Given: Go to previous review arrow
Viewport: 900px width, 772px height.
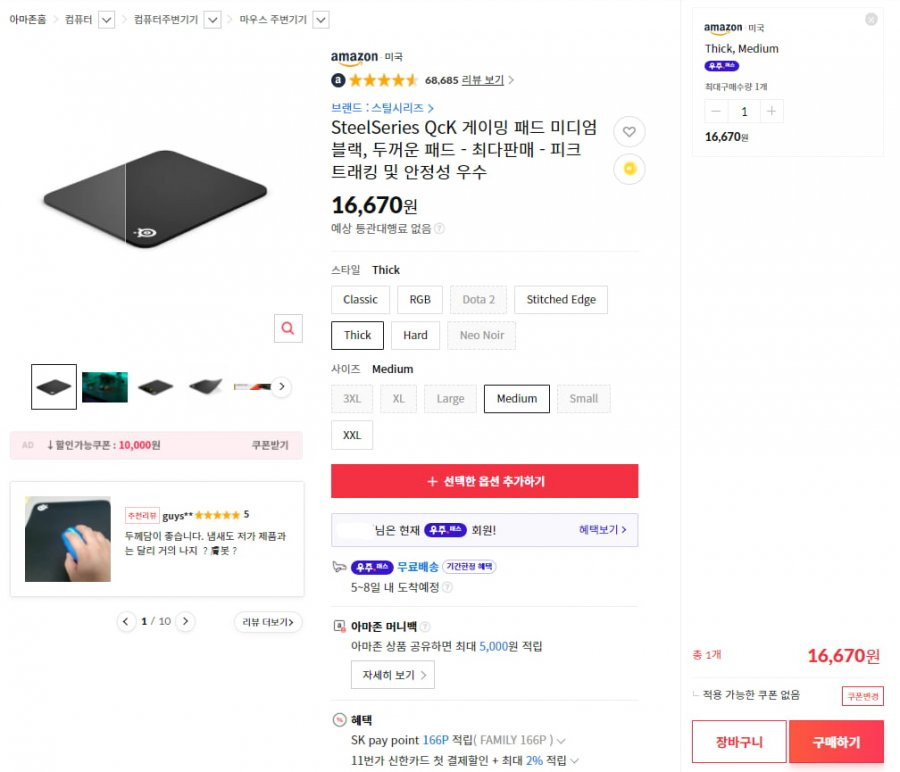Looking at the screenshot, I should click(x=126, y=621).
